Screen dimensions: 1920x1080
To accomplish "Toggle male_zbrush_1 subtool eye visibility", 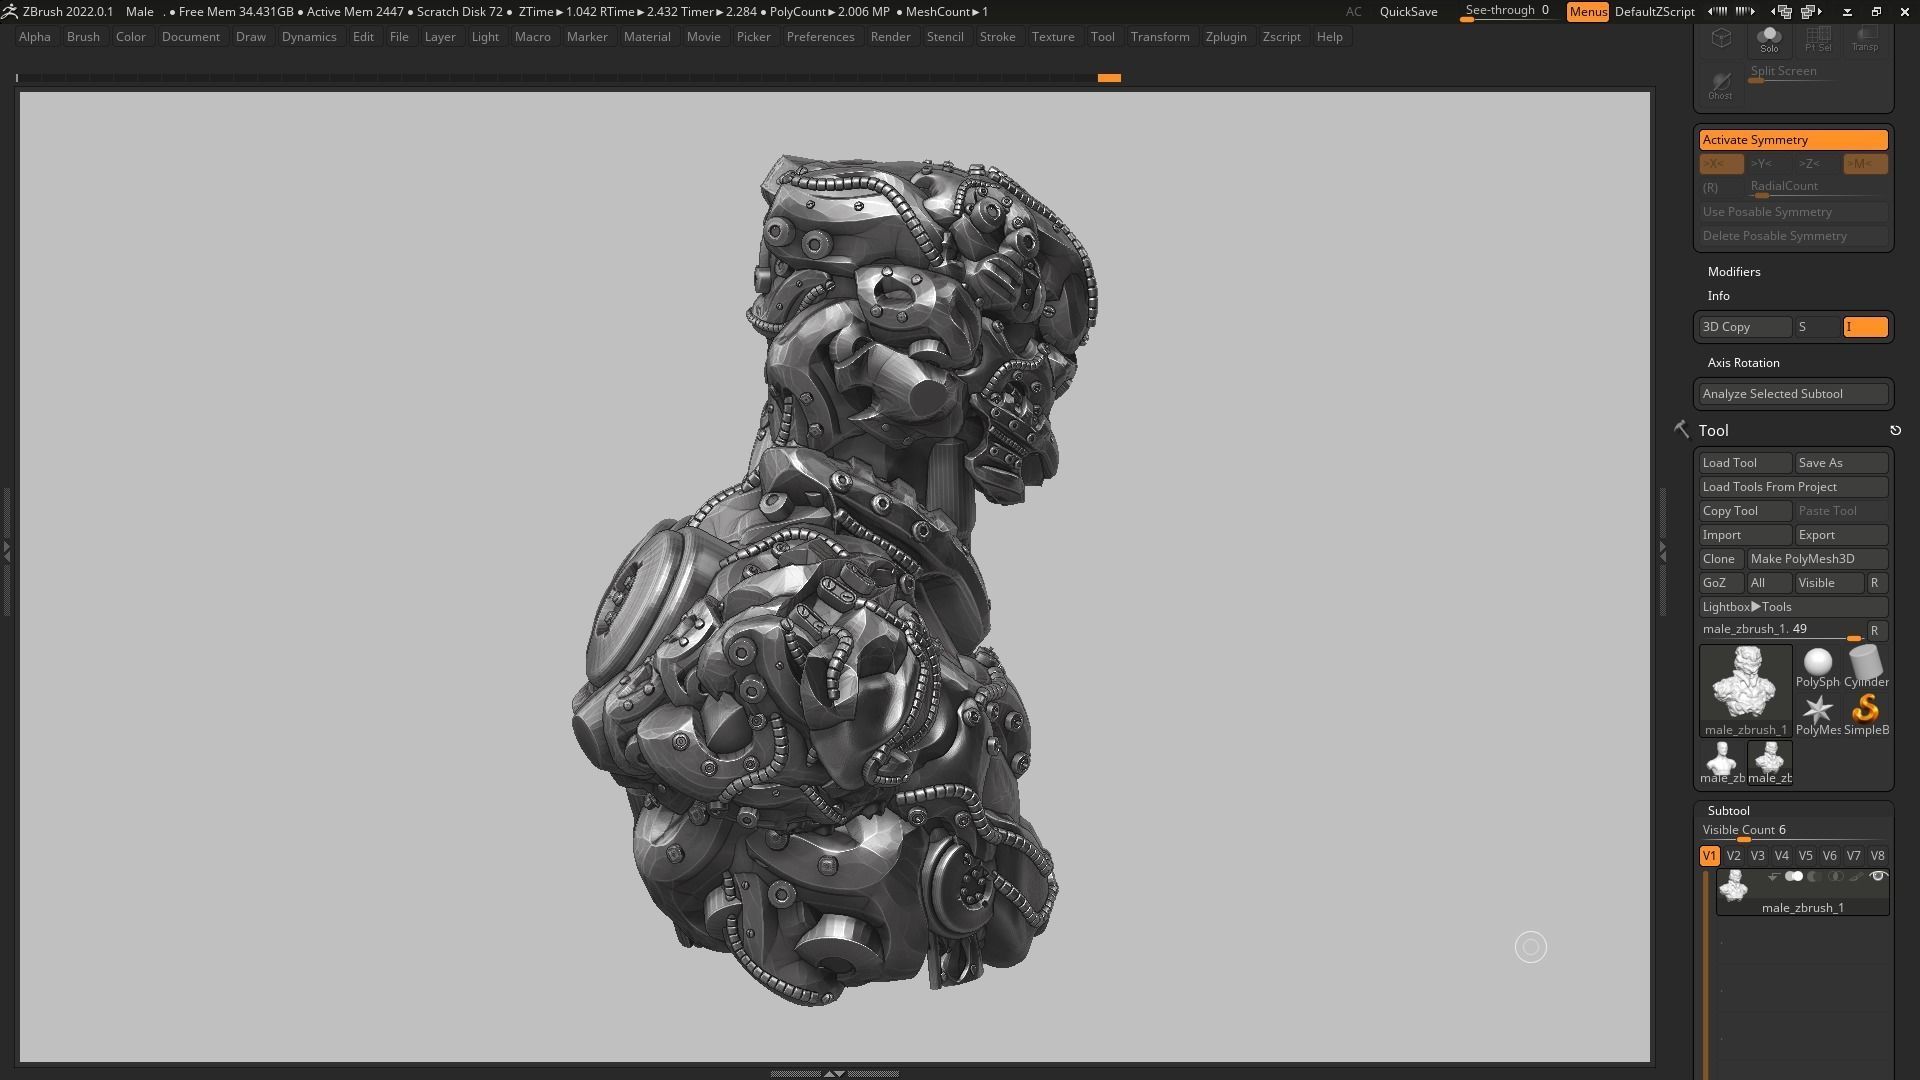I will point(1878,877).
